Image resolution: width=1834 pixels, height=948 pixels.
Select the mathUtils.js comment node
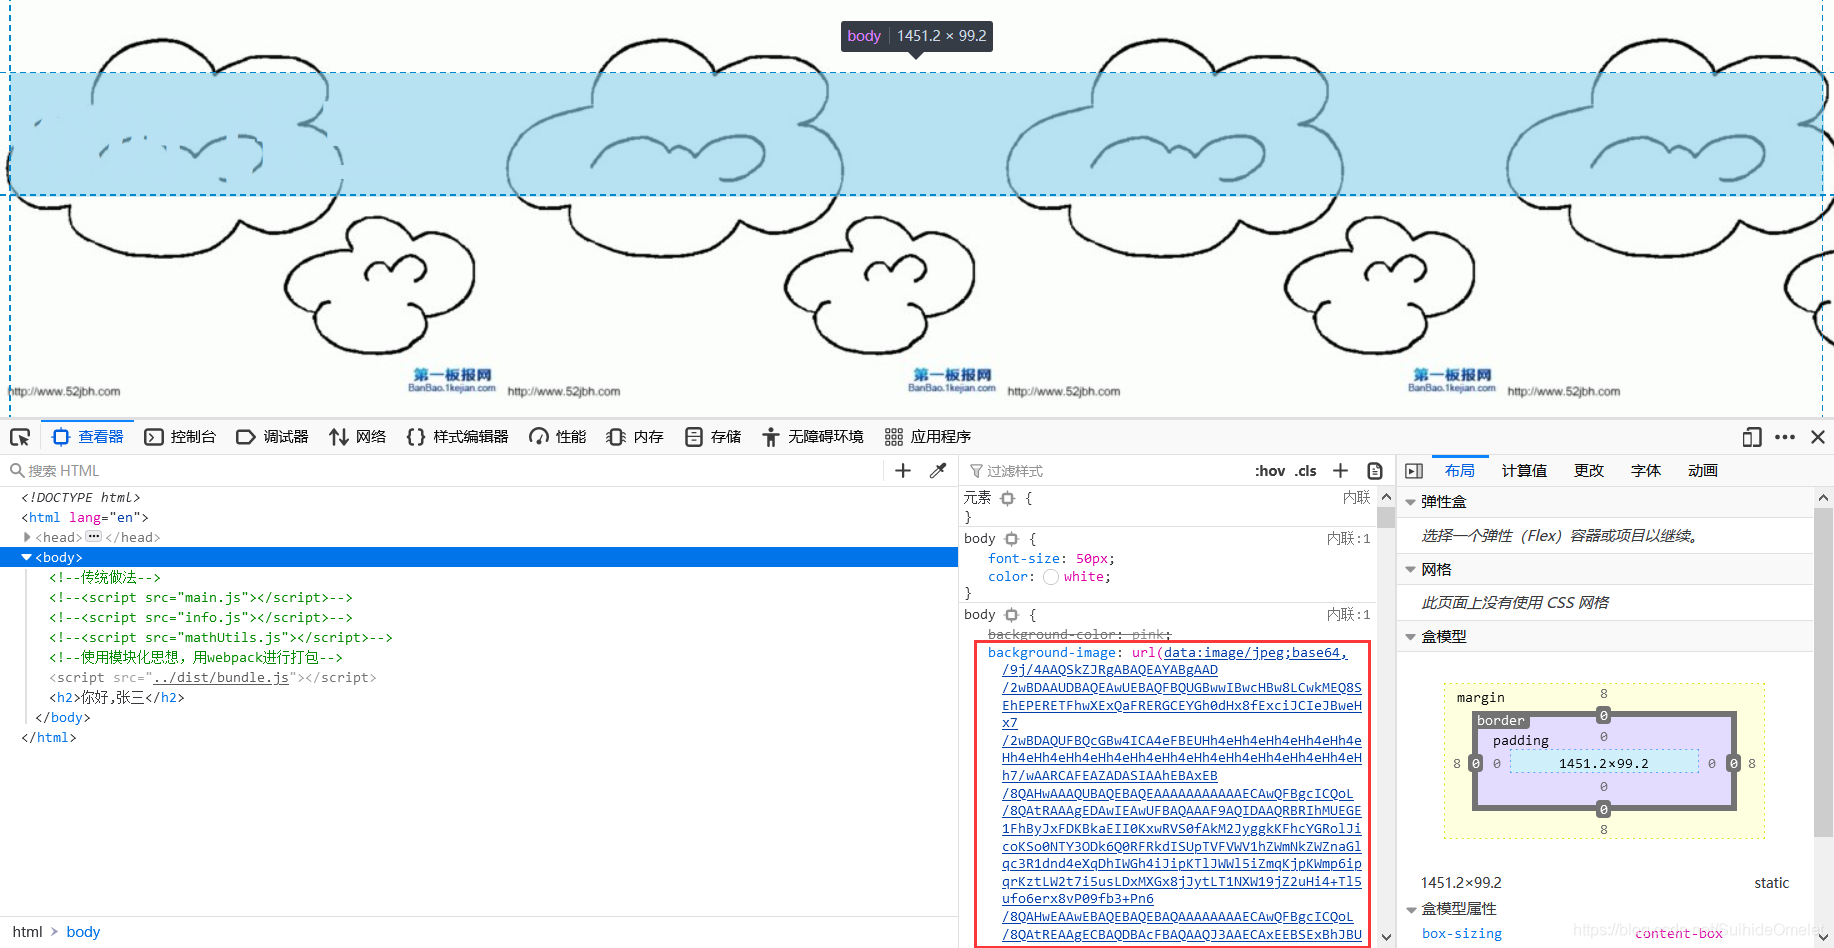coord(221,637)
